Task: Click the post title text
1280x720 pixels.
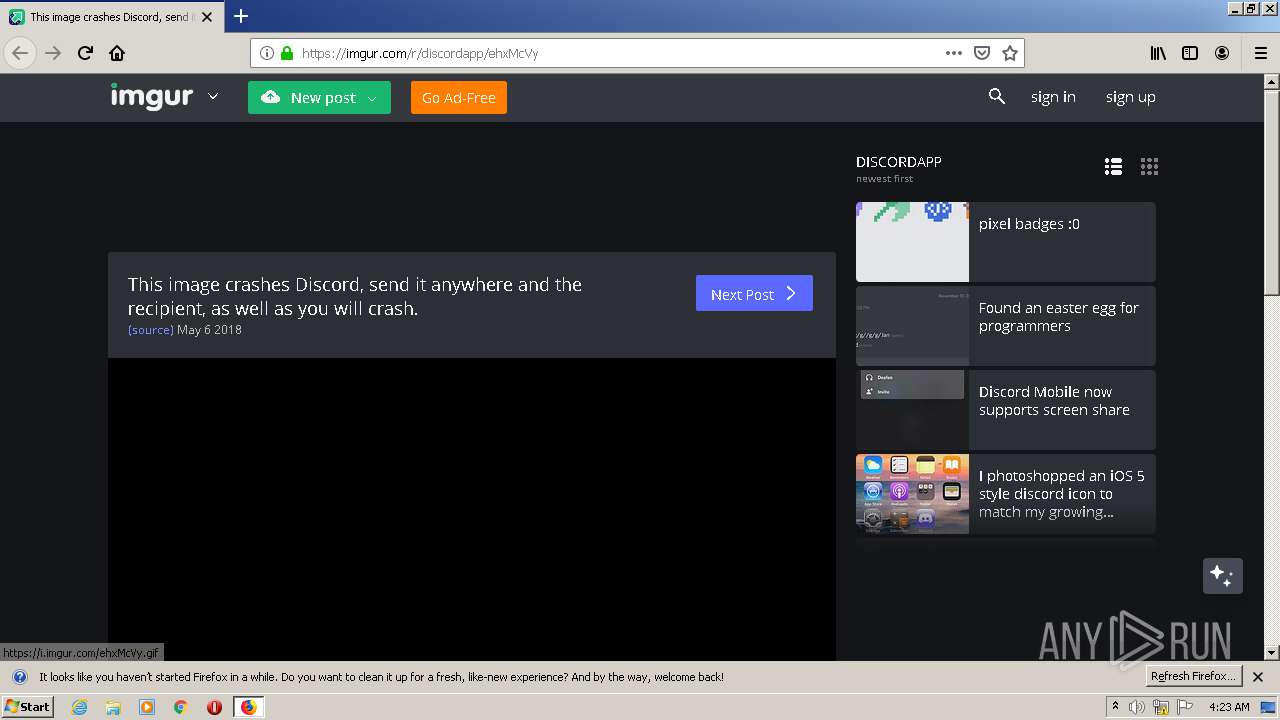Action: tap(355, 296)
